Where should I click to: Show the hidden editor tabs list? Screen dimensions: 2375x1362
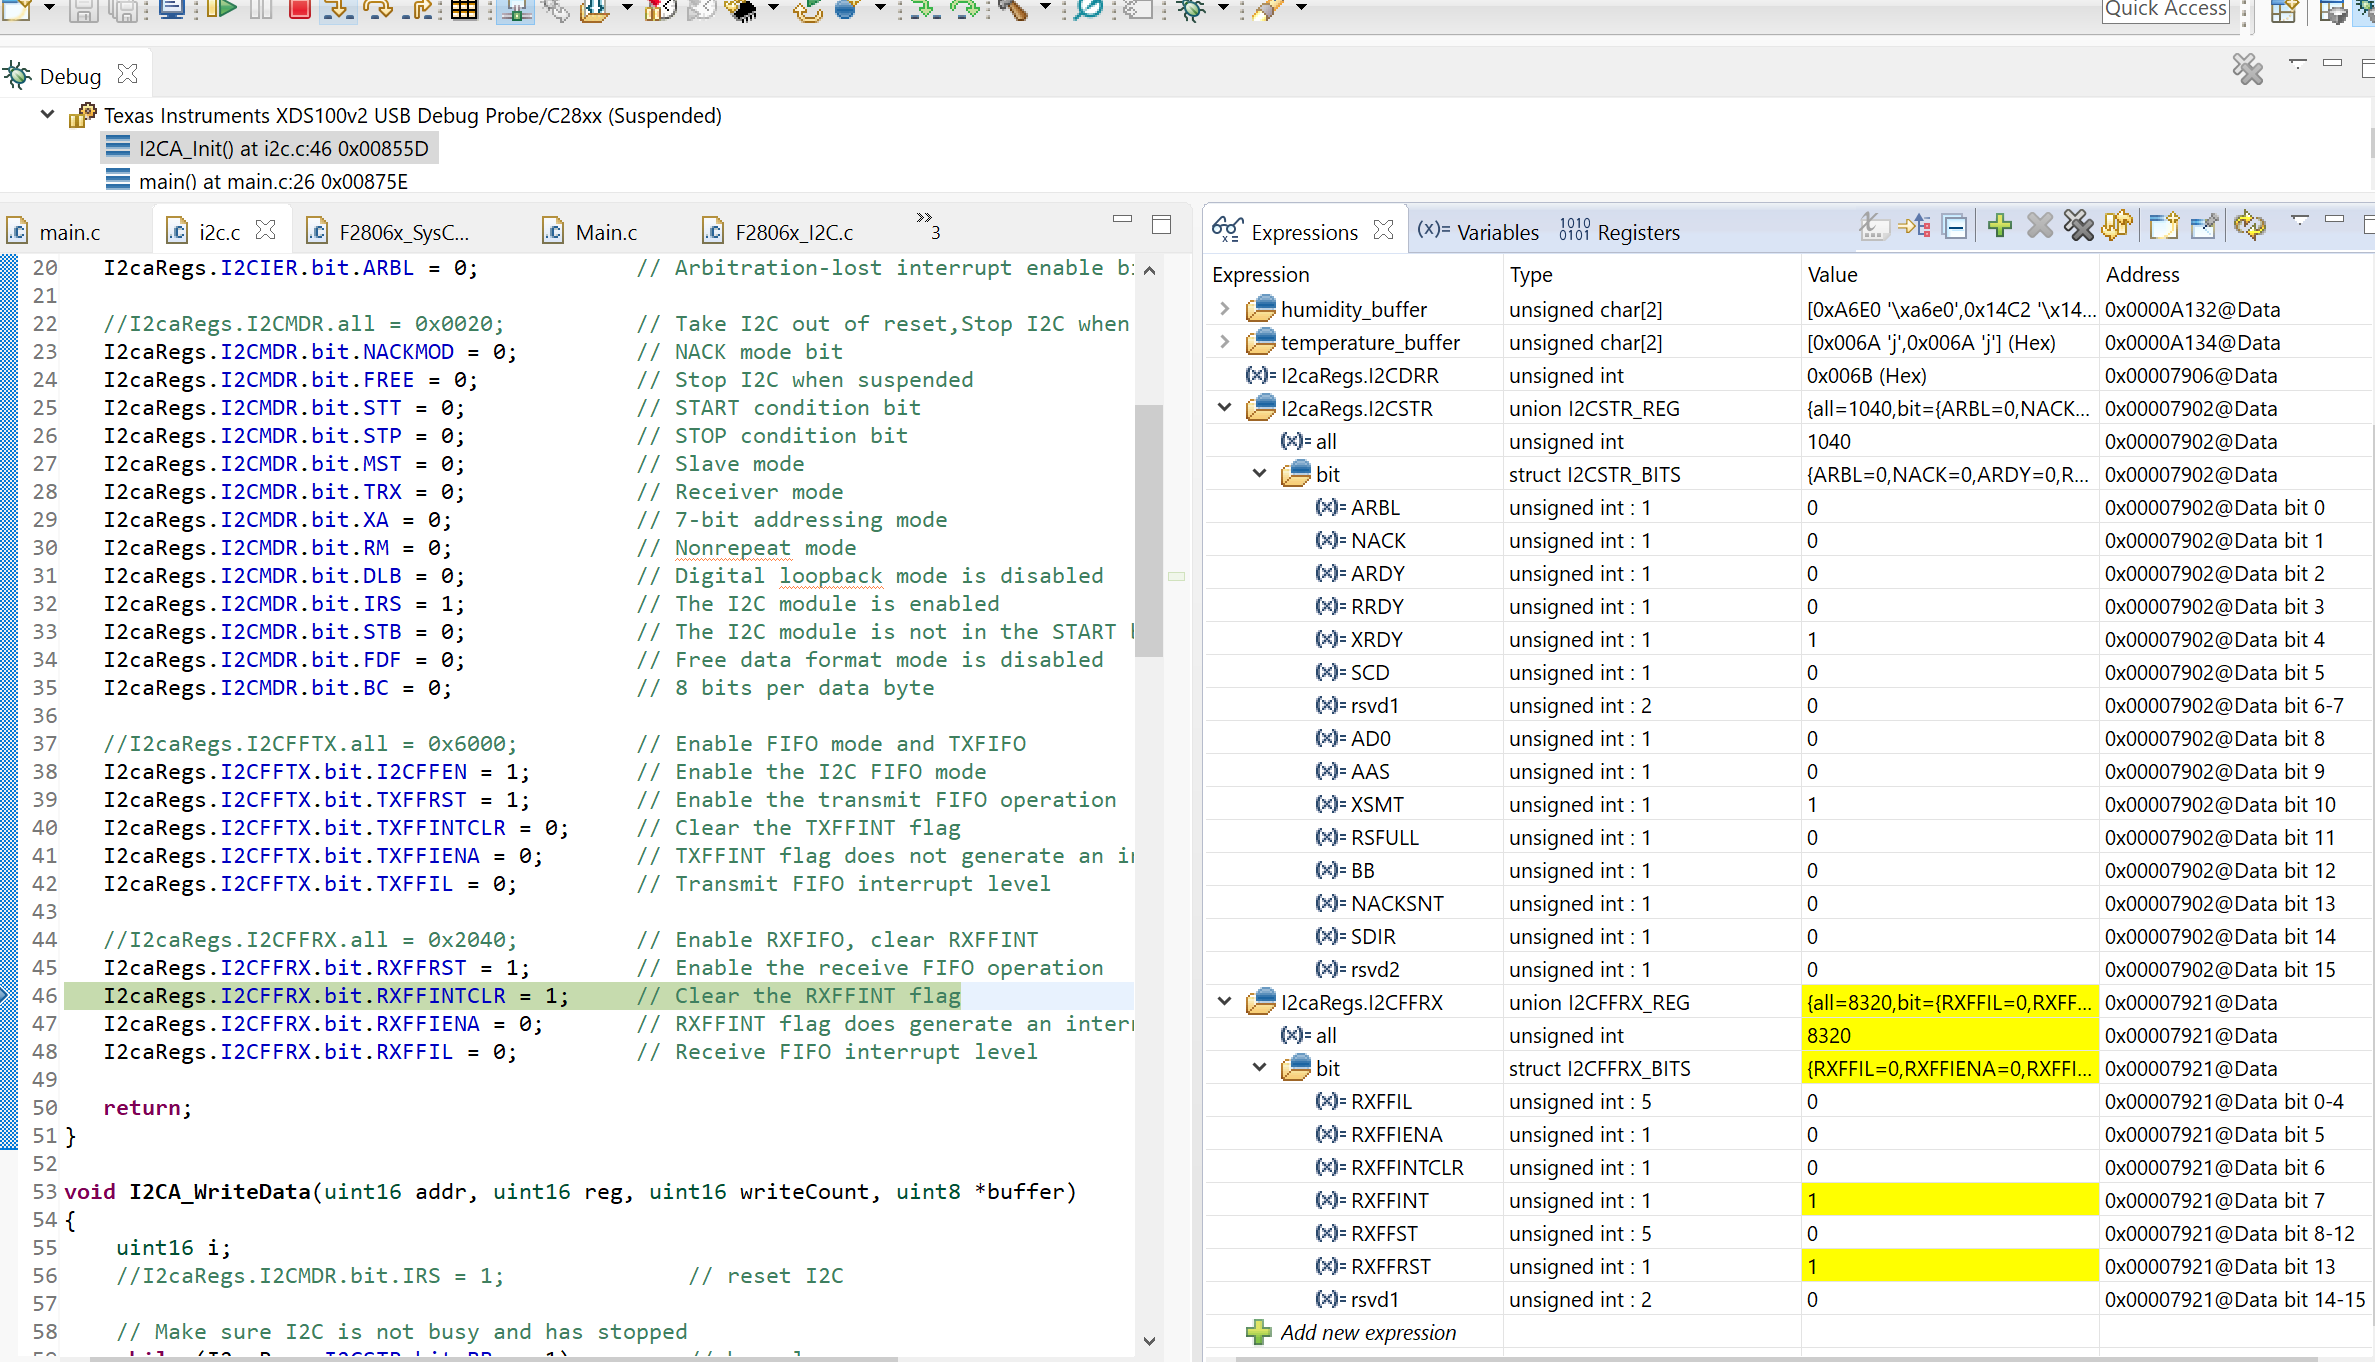927,224
